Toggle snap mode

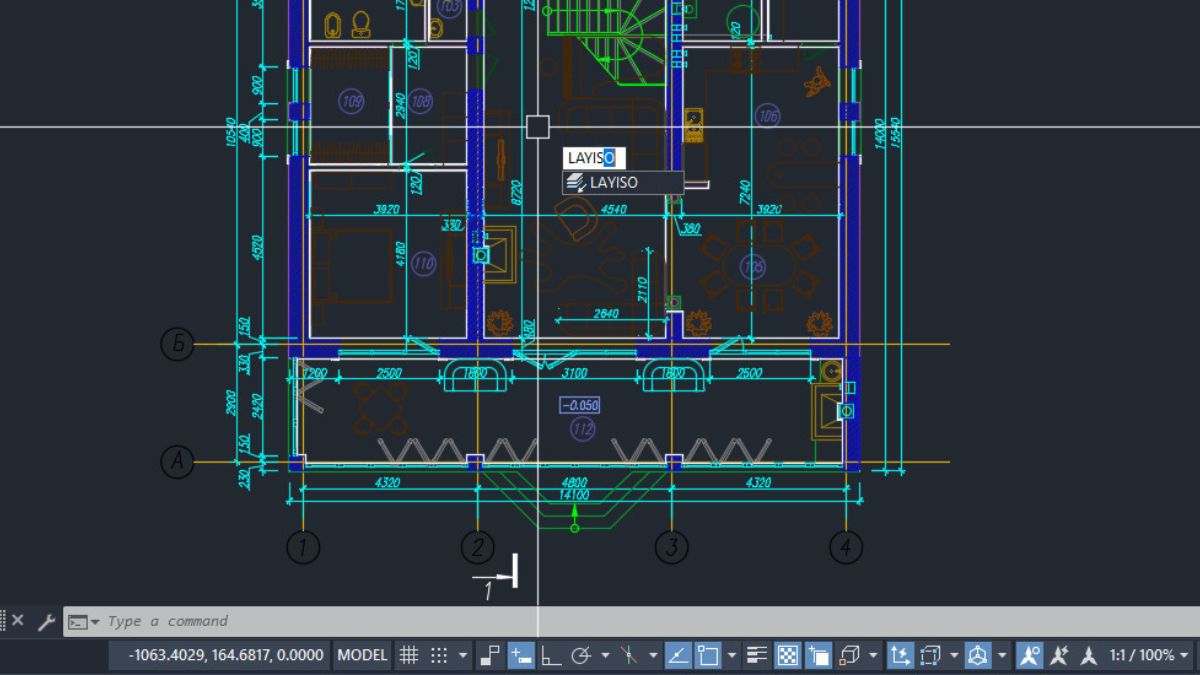pyautogui.click(x=439, y=655)
